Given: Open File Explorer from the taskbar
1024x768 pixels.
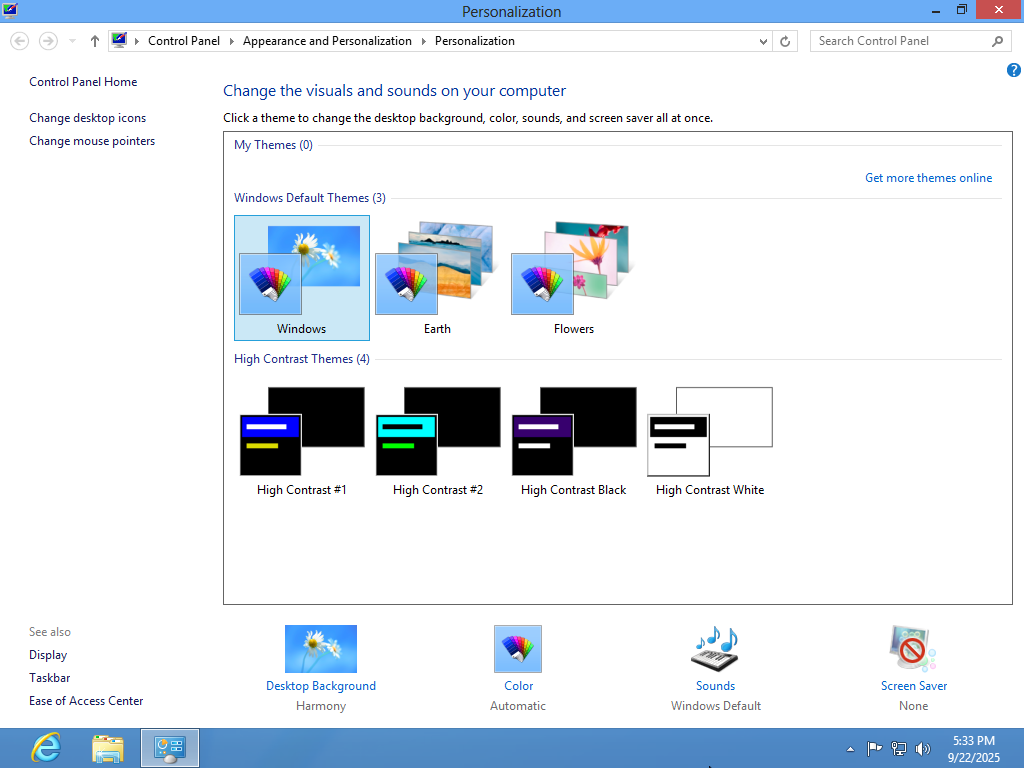Looking at the screenshot, I should coord(107,748).
